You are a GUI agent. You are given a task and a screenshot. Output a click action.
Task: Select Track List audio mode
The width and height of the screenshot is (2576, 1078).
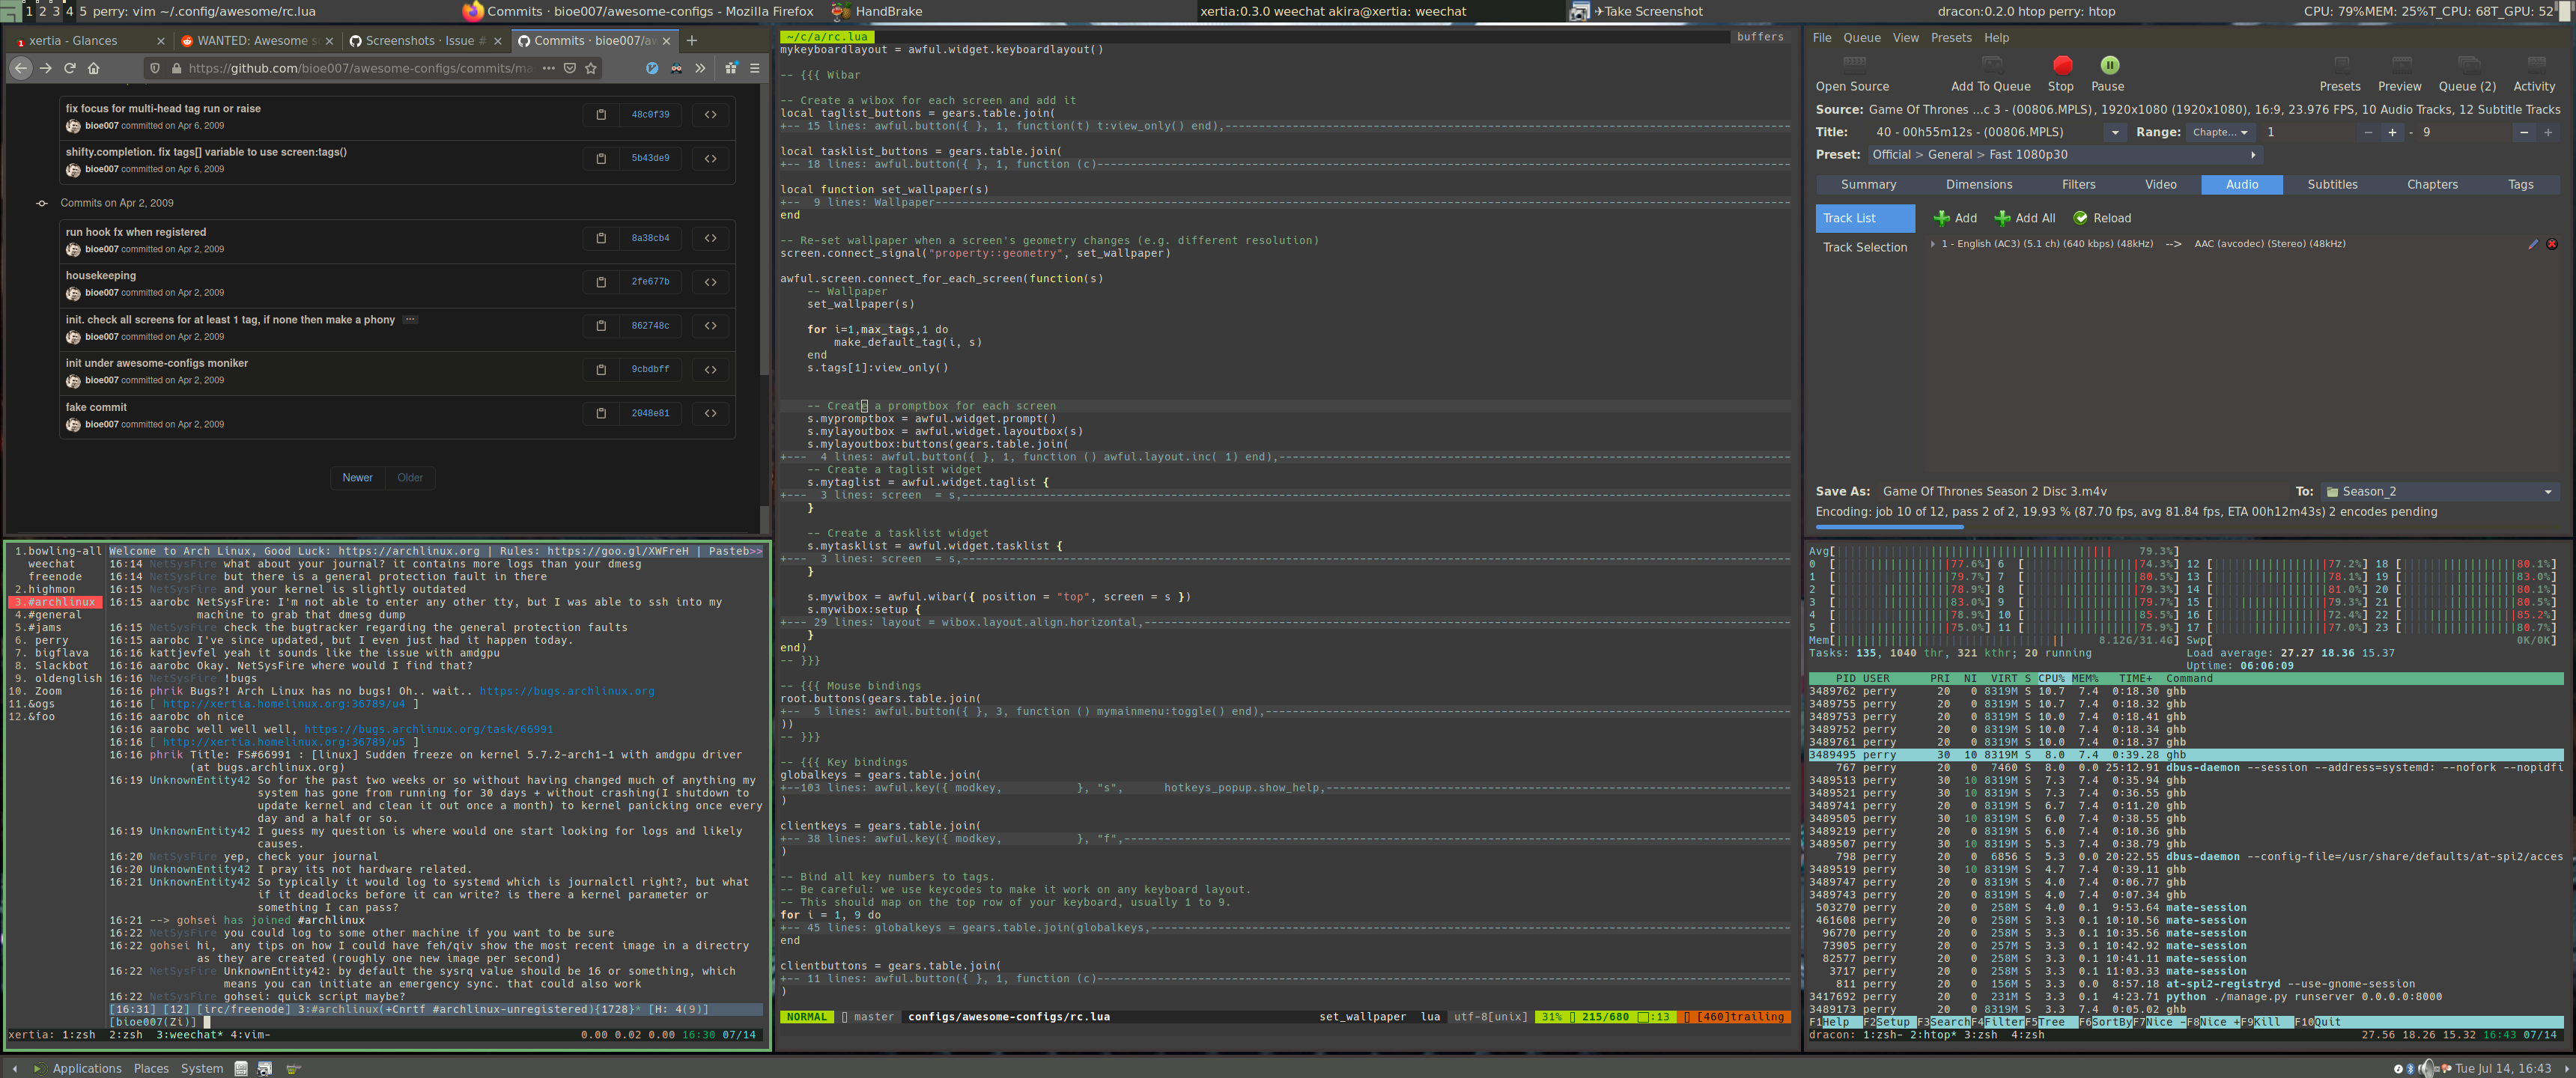[1865, 218]
